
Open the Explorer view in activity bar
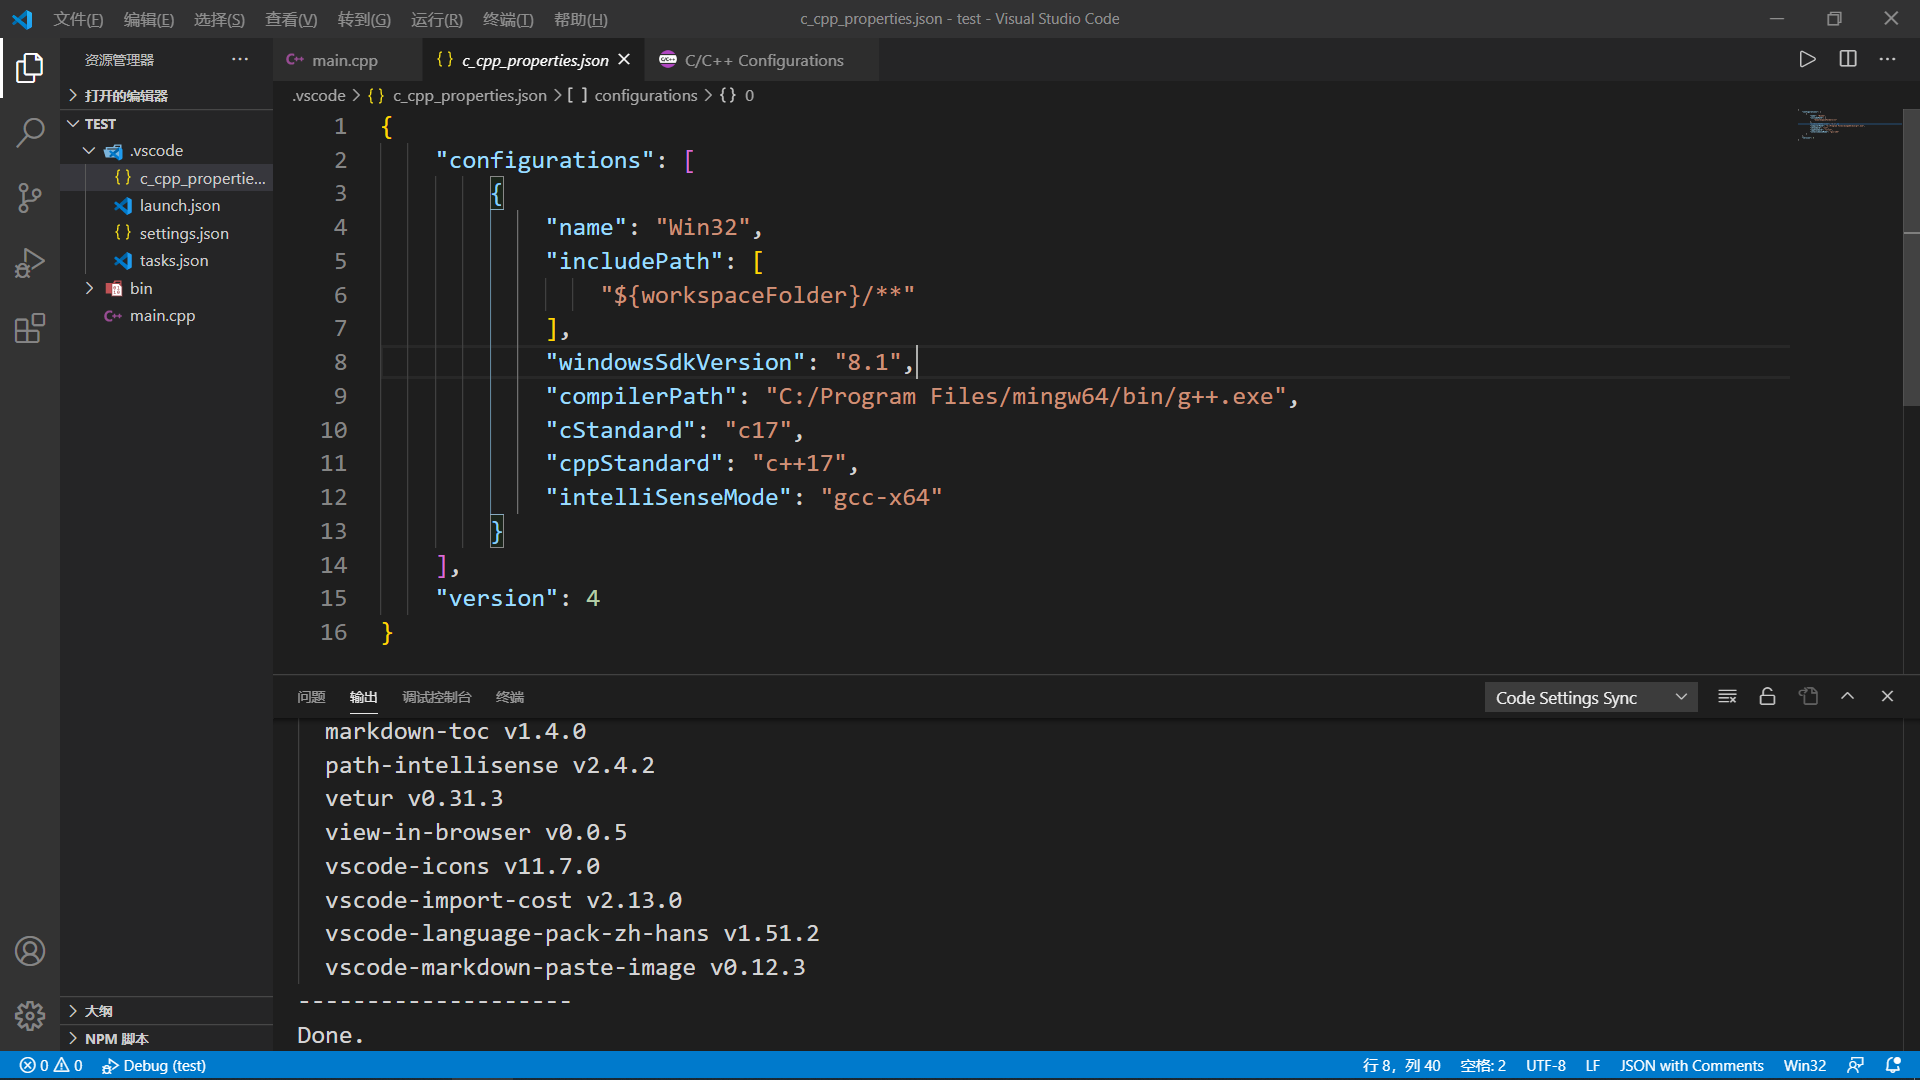coord(30,68)
